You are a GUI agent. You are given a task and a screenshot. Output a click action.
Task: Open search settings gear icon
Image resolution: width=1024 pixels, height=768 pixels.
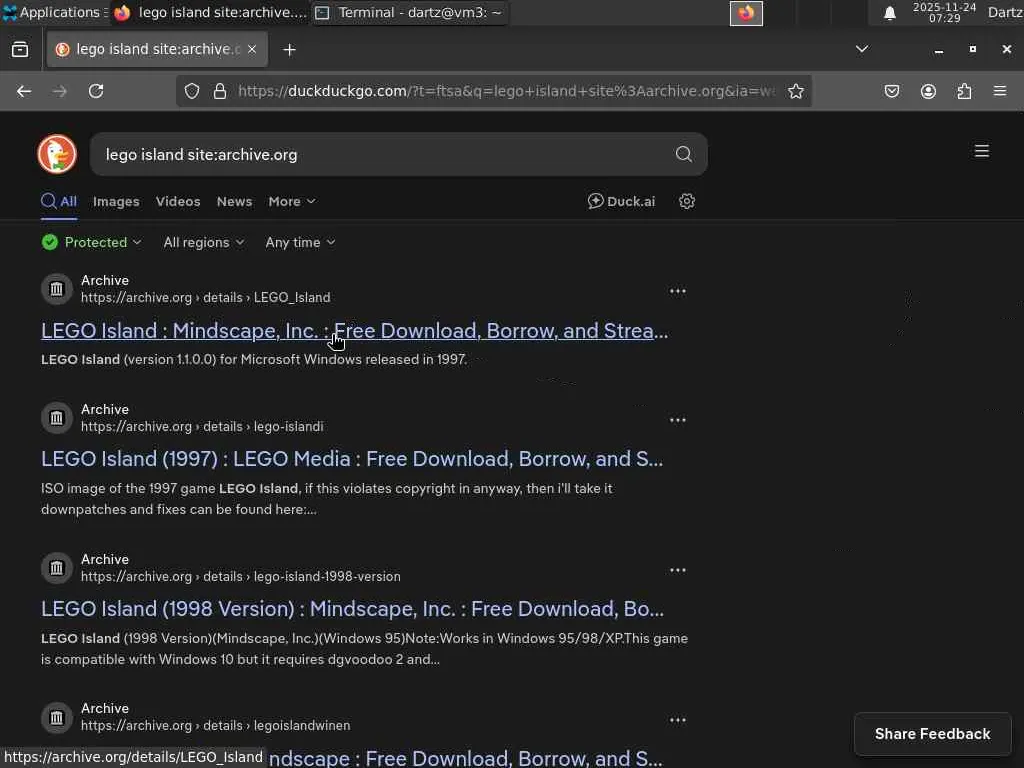(686, 201)
